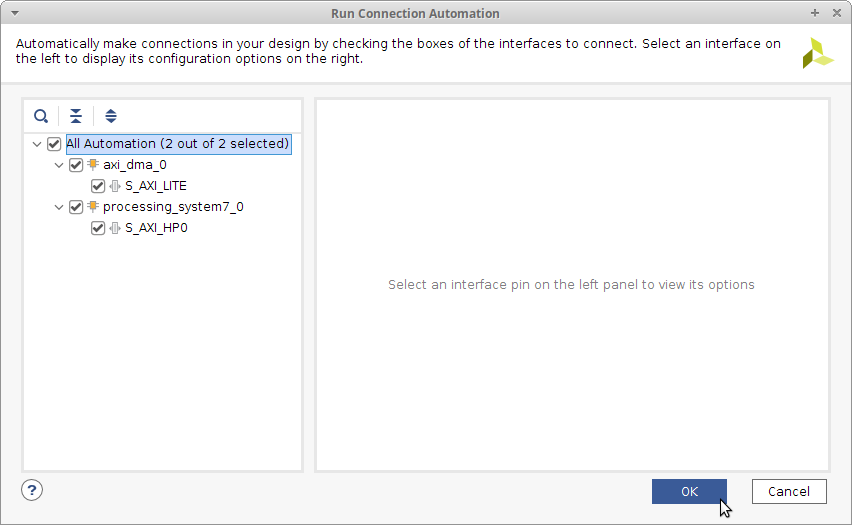
Task: Select the S_AXI_HP0 interface label
Action: tap(157, 228)
